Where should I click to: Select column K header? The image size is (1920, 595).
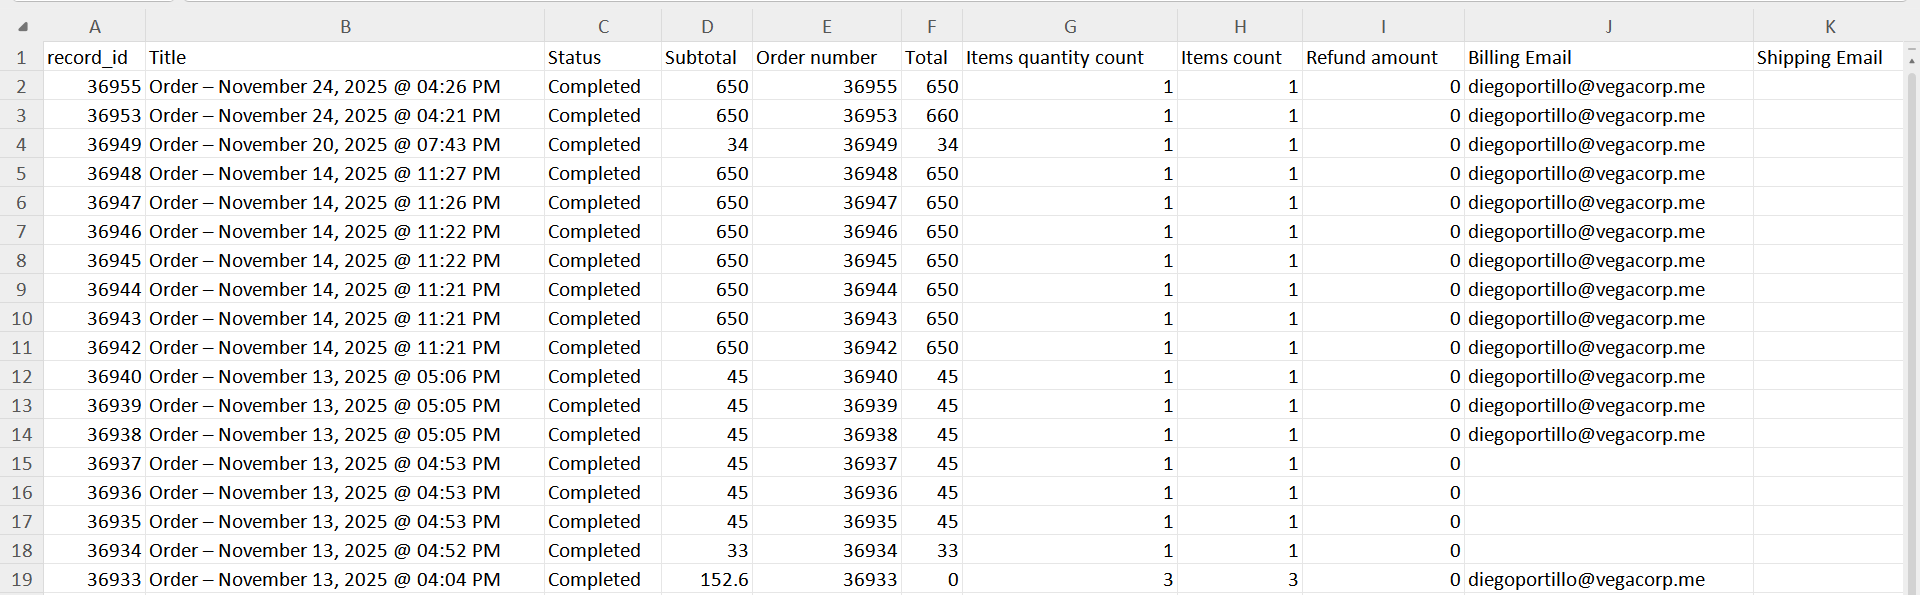coord(1829,27)
